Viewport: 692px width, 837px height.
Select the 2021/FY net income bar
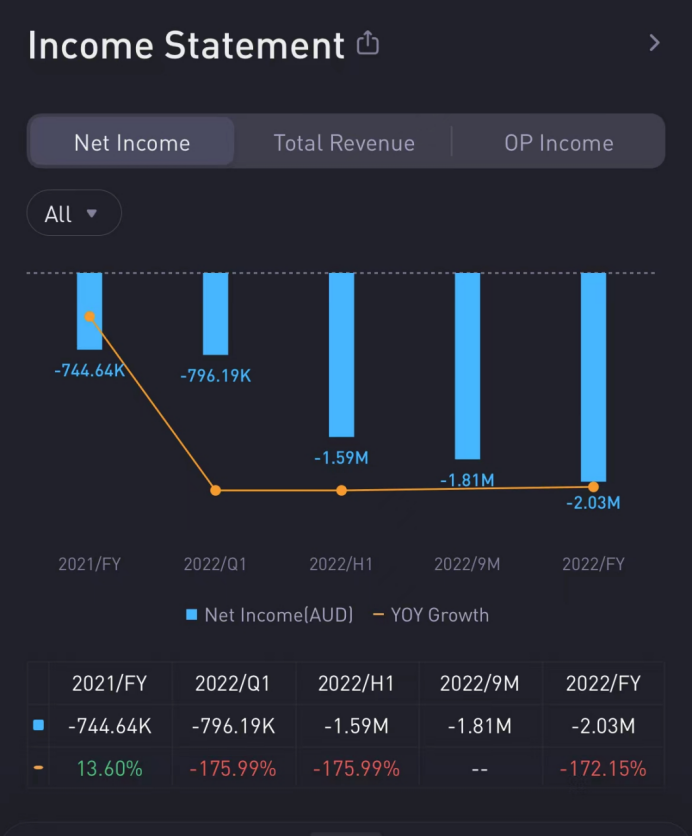coord(89,311)
